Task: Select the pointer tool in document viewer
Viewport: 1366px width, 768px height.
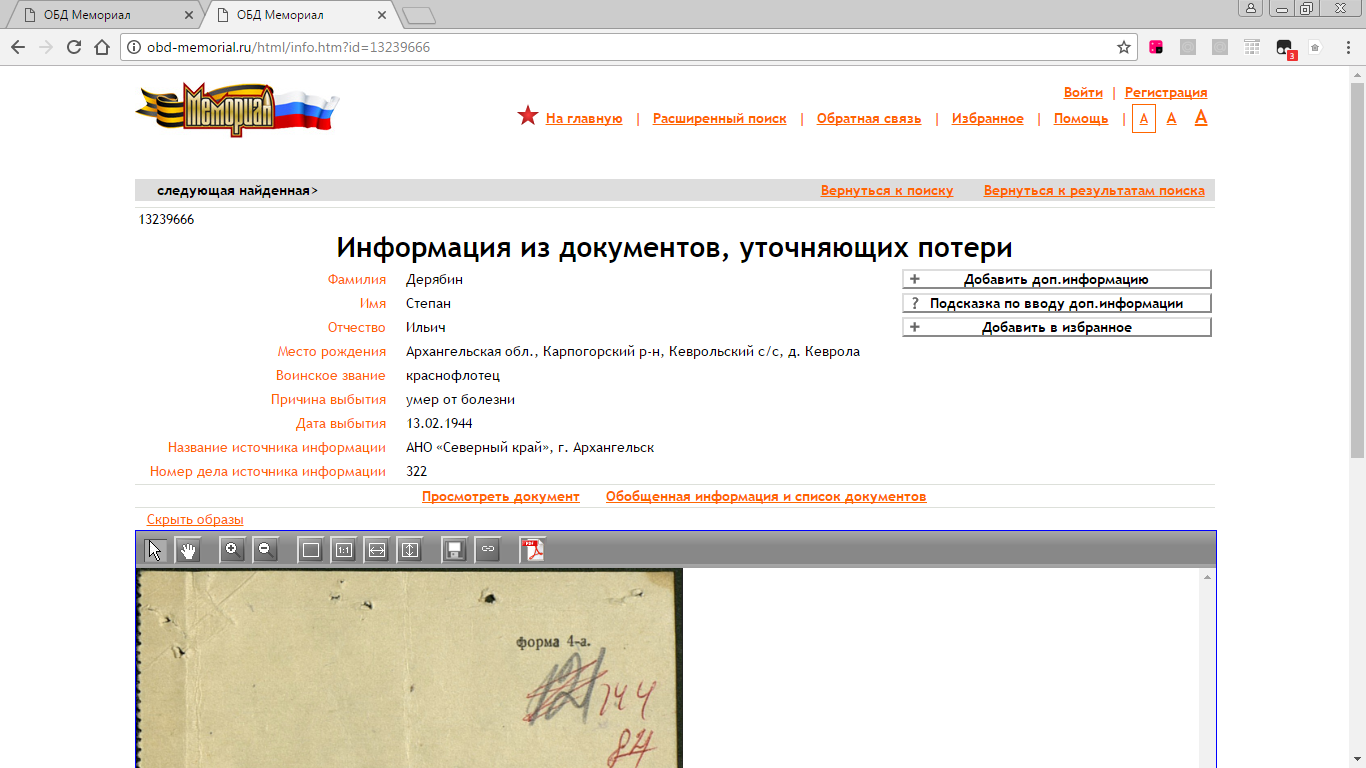Action: pyautogui.click(x=155, y=550)
